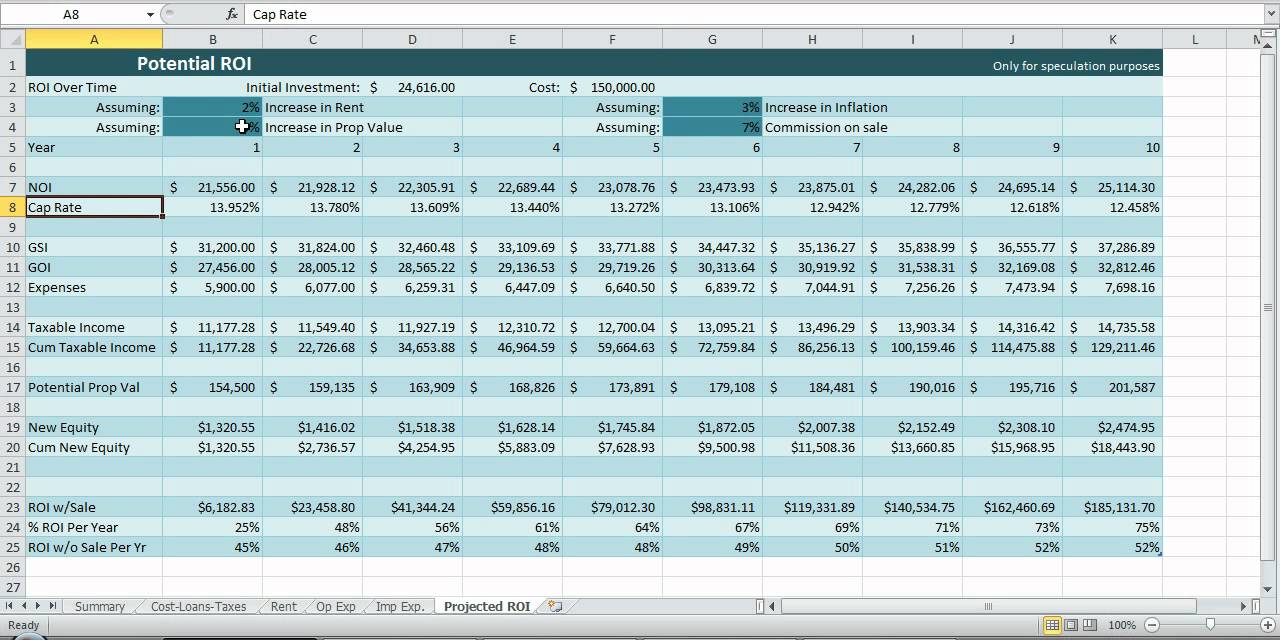Image resolution: width=1280 pixels, height=640 pixels.
Task: Enable Page Break Preview view
Action: click(1090, 625)
